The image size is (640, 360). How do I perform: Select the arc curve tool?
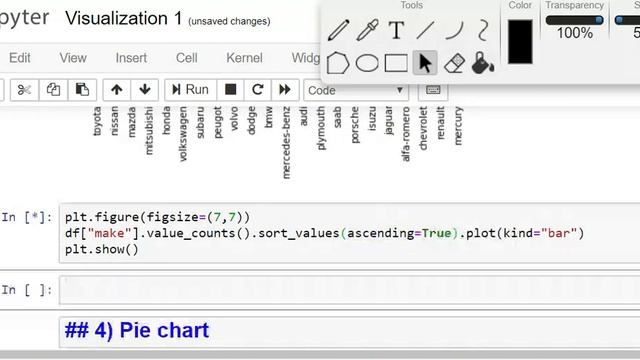[x=454, y=30]
